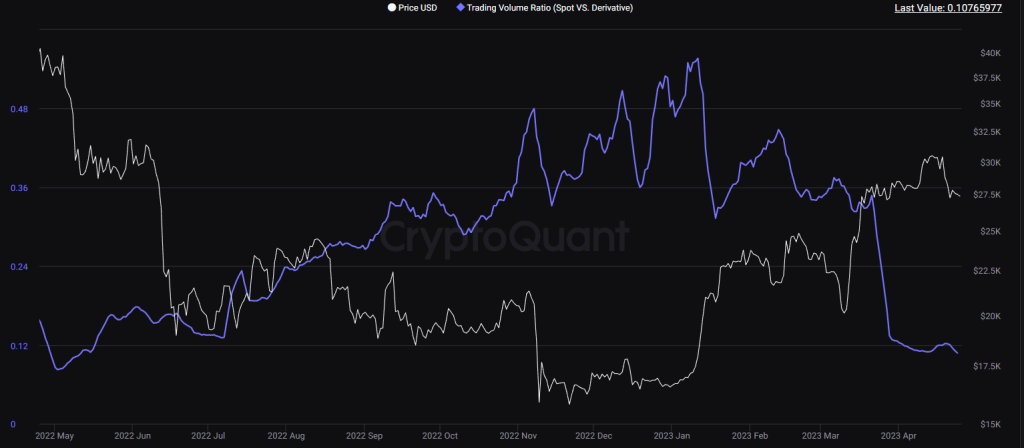Screen dimensions: 1024x448
Task: Click the 2022 Sep date label
Action: tap(364, 435)
